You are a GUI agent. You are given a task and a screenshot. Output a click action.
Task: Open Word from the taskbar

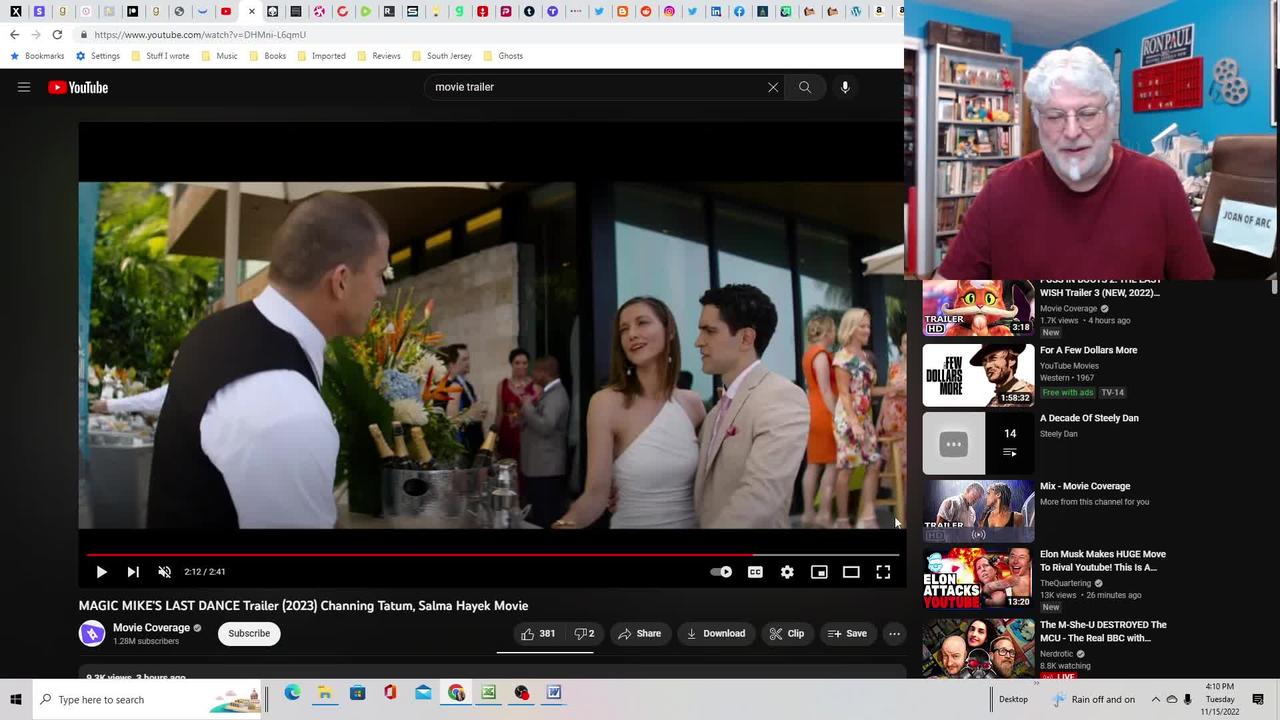(554, 692)
